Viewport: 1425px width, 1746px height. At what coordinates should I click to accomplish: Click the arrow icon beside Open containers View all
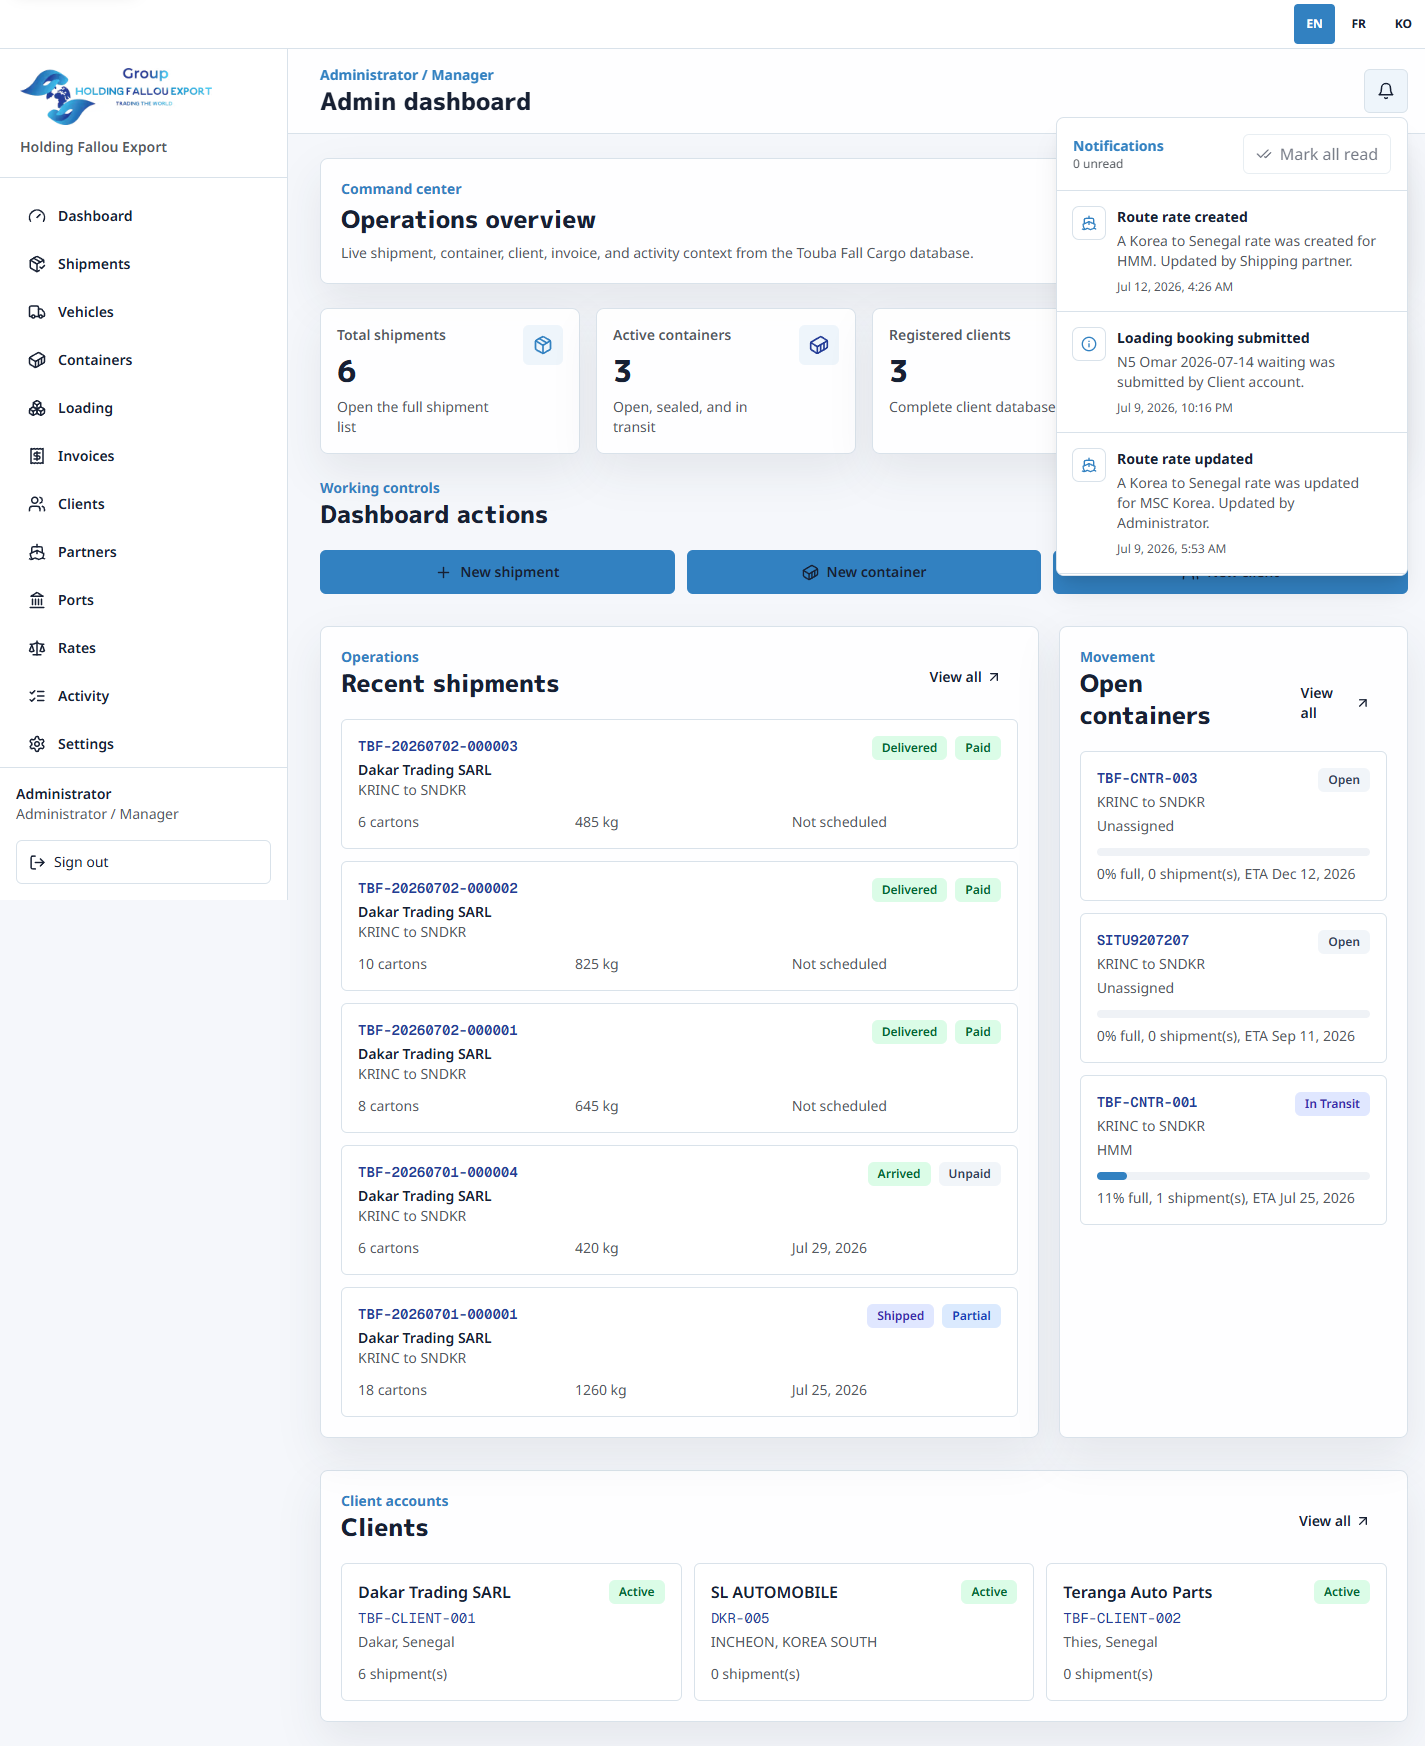[x=1362, y=703]
